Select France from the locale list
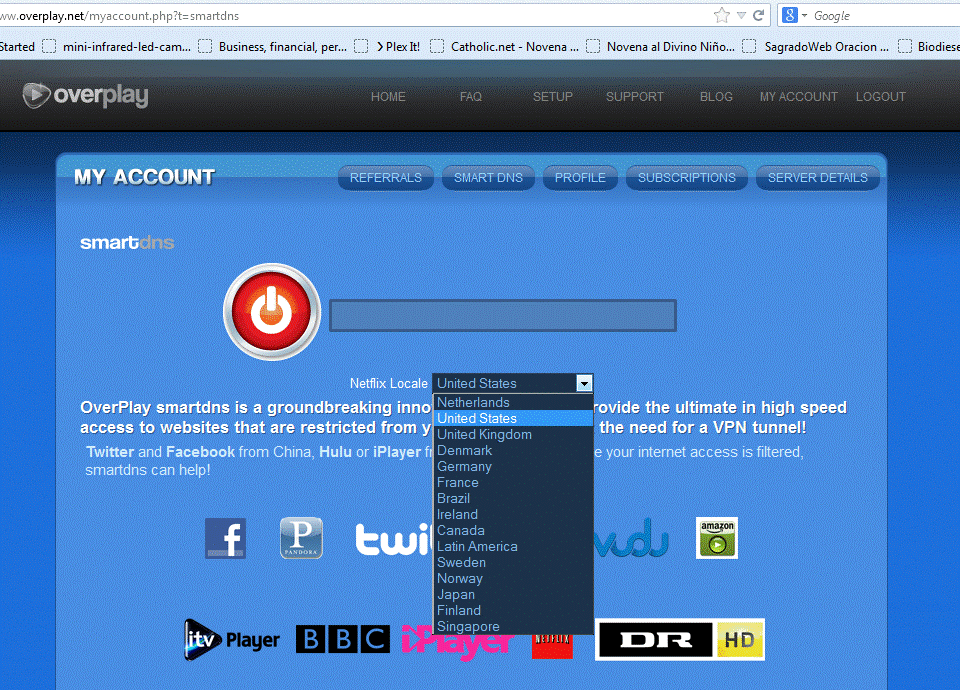 pos(513,482)
